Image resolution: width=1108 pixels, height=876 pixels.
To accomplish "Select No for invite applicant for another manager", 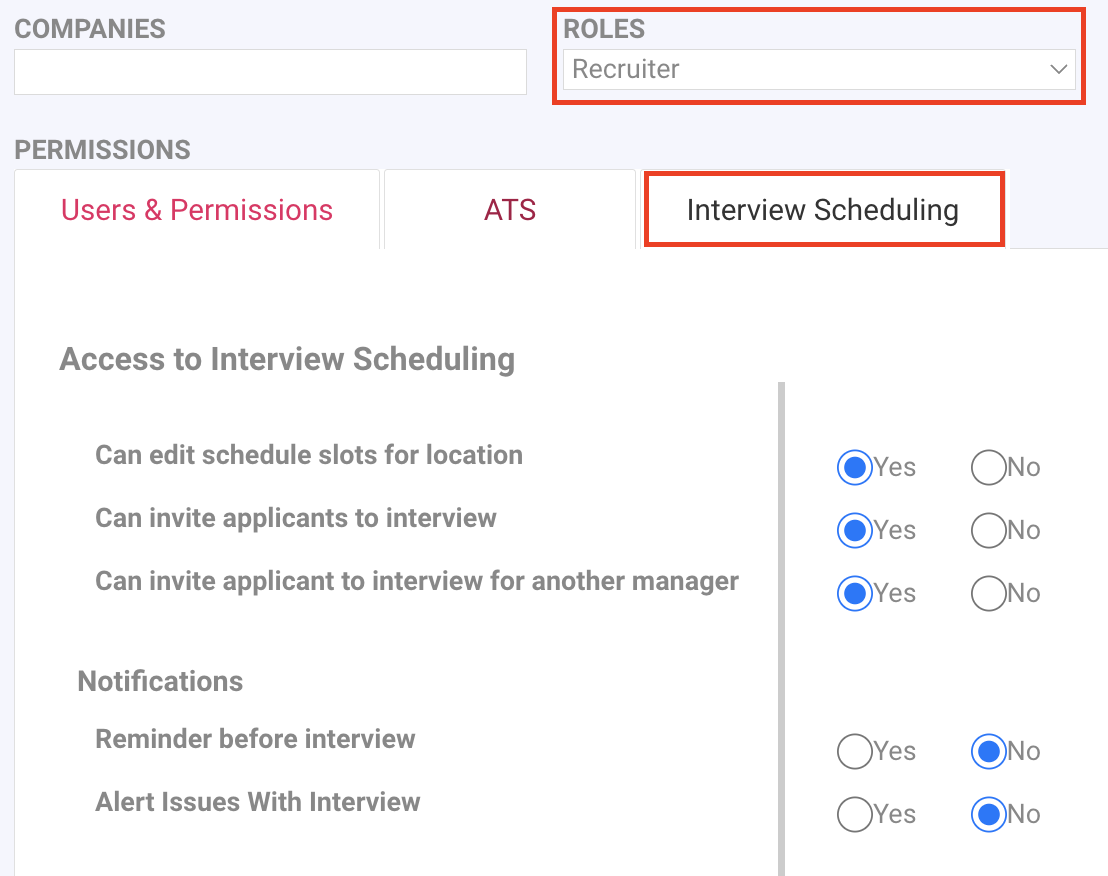I will (x=988, y=593).
